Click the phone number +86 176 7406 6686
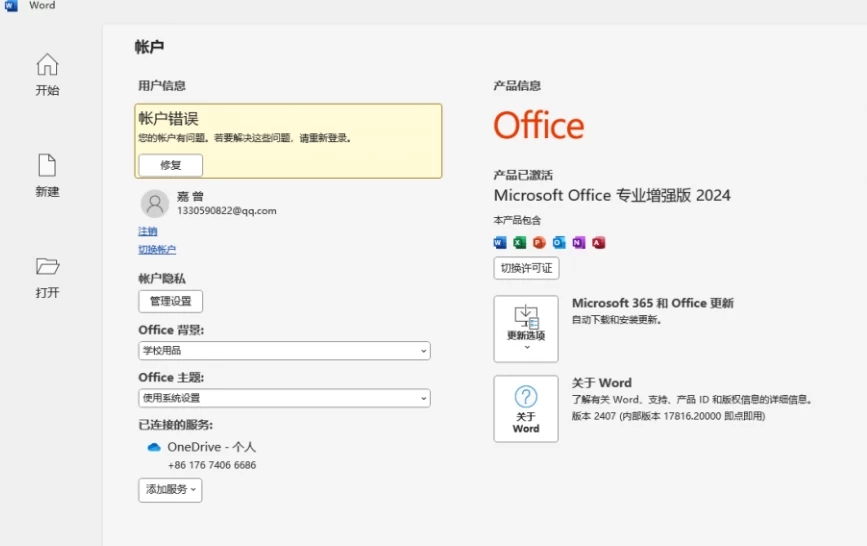Image resolution: width=867 pixels, height=546 pixels. pos(212,465)
